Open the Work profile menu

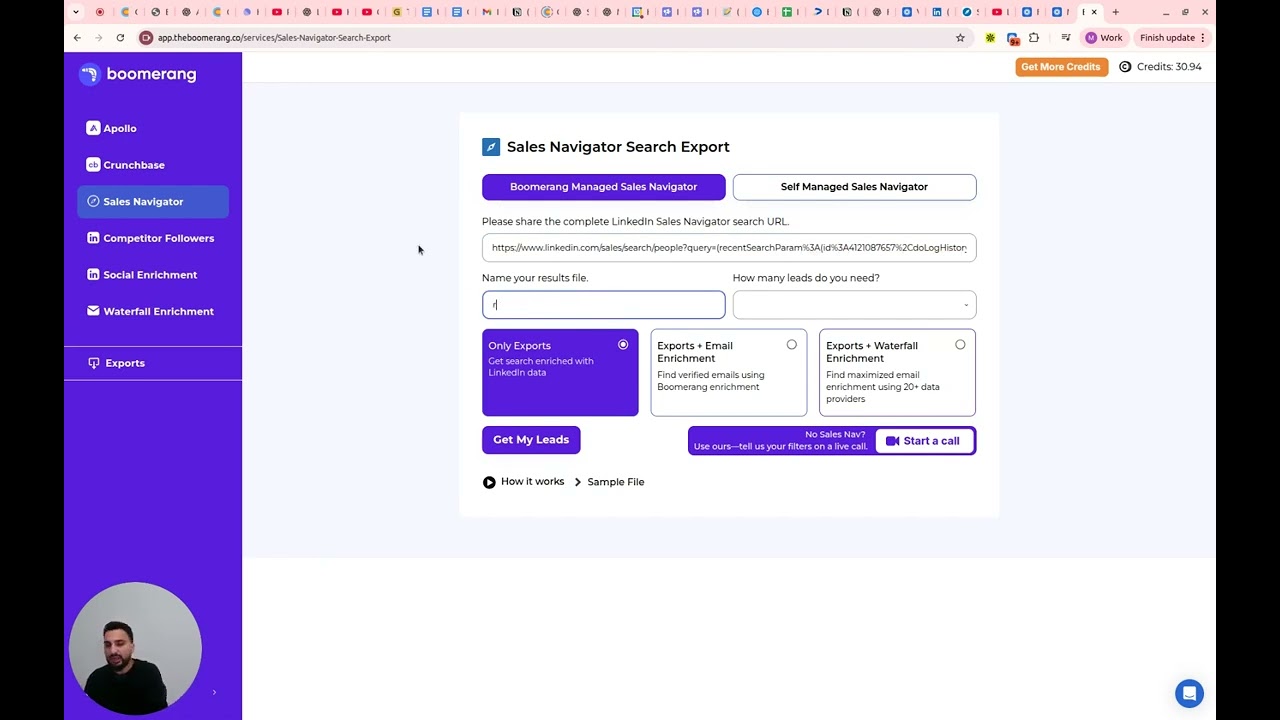pyautogui.click(x=1104, y=38)
